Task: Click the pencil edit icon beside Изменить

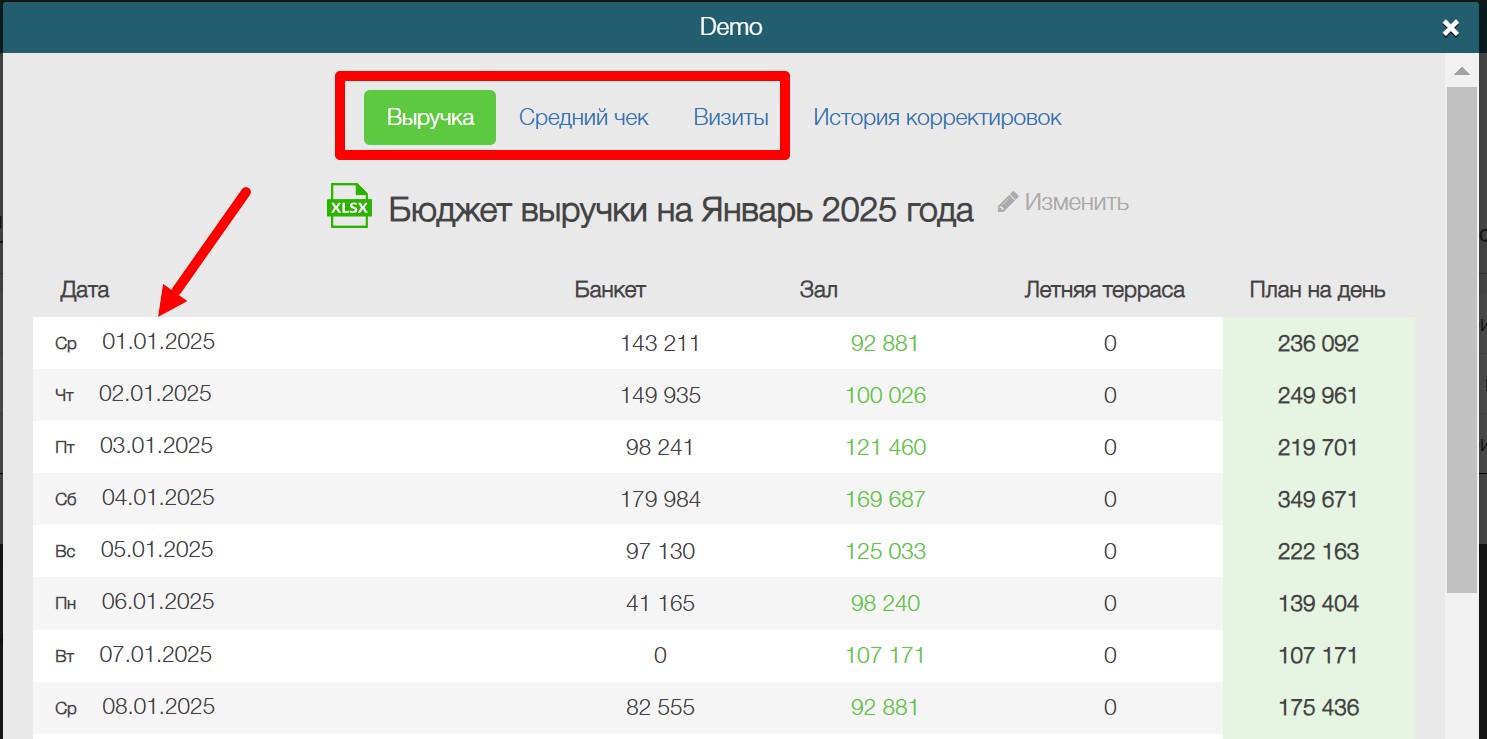Action: [1008, 201]
